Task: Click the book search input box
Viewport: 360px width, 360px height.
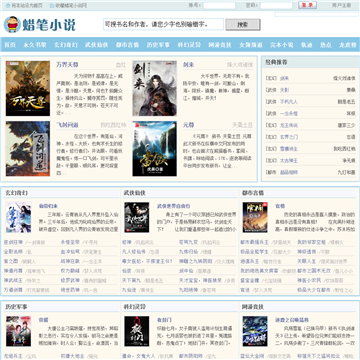Action: tap(163, 24)
